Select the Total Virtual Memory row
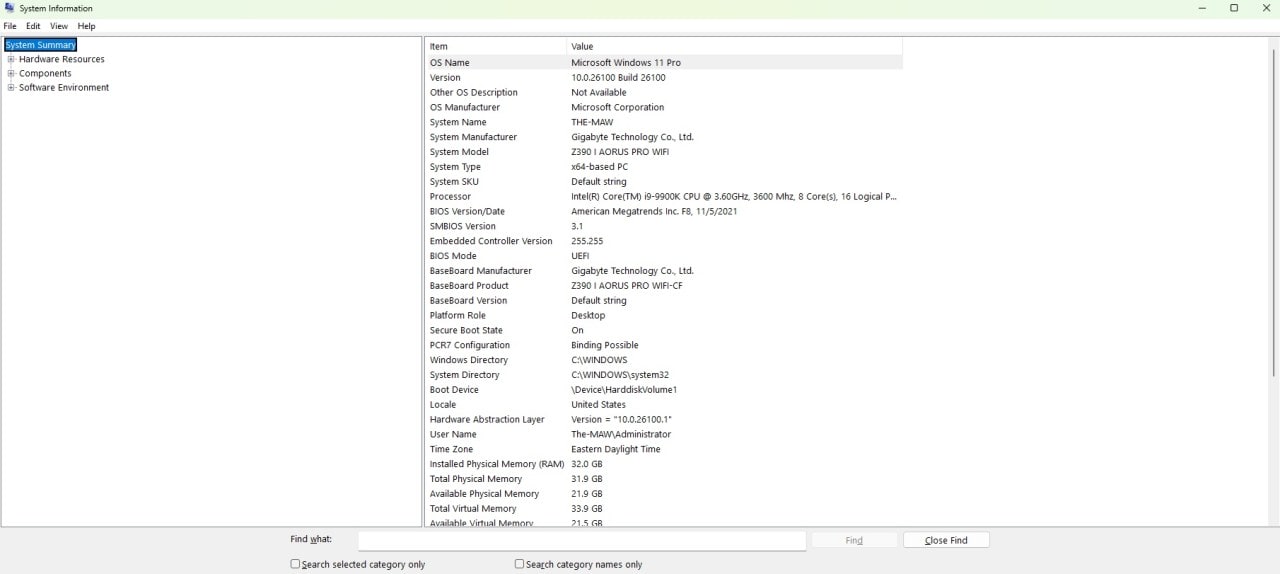The image size is (1280, 574). [664, 509]
